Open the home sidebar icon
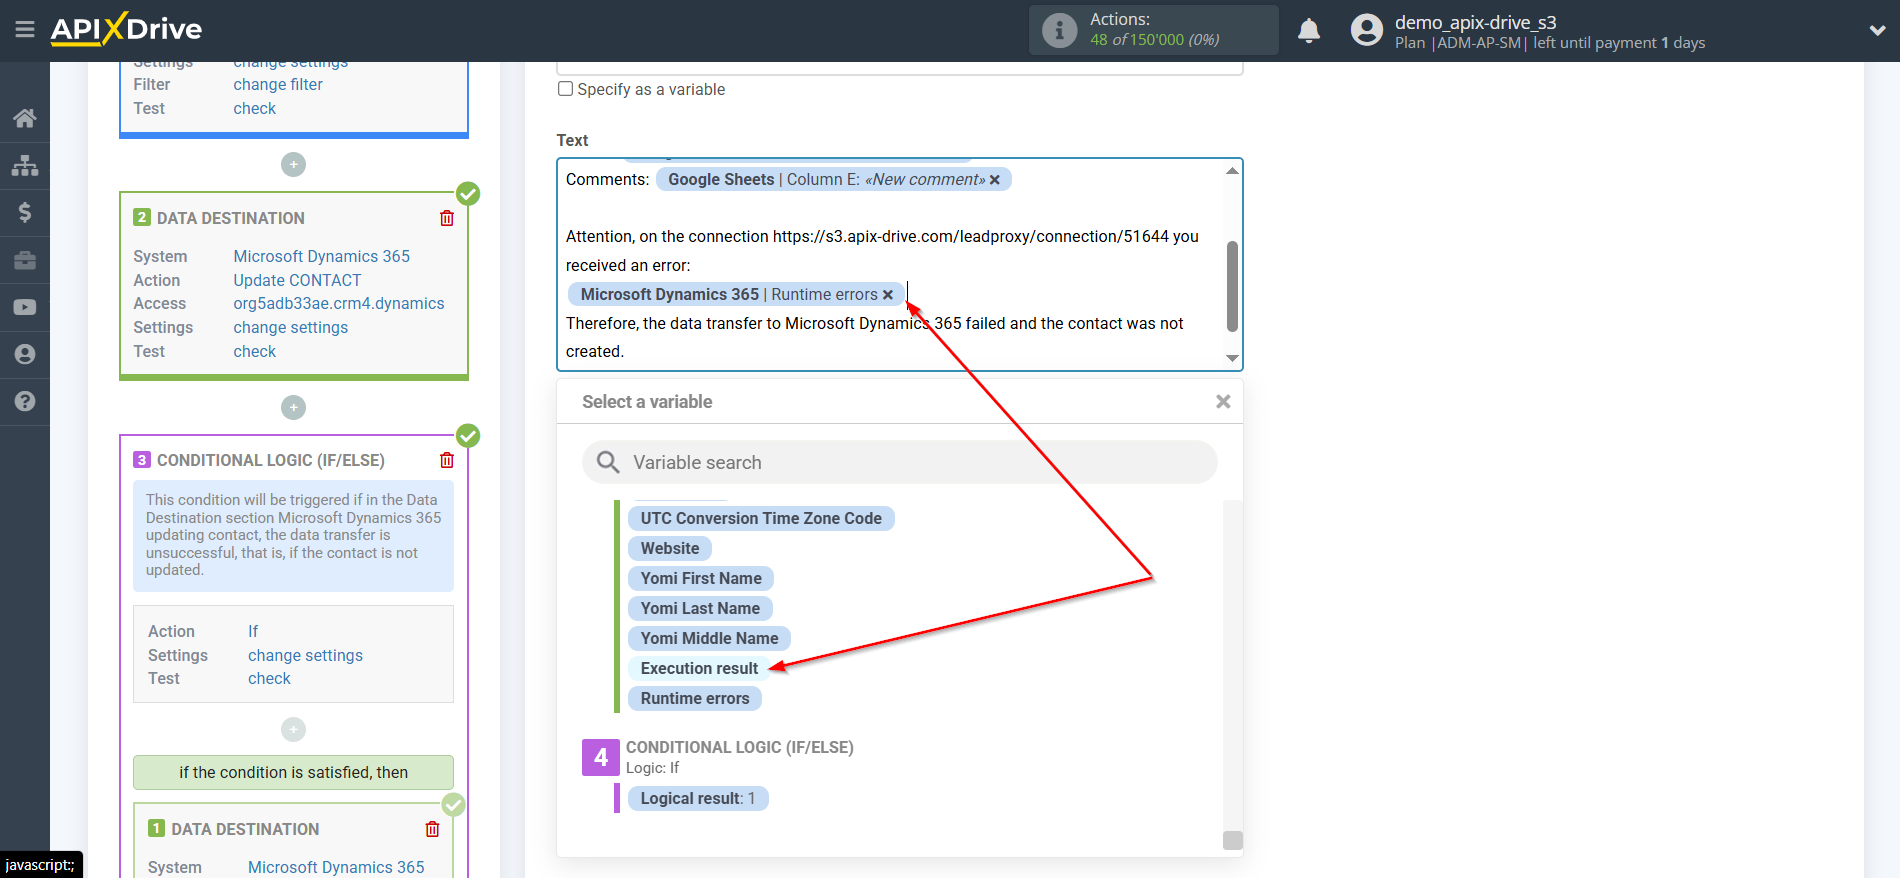This screenshot has height=878, width=1900. pyautogui.click(x=25, y=118)
